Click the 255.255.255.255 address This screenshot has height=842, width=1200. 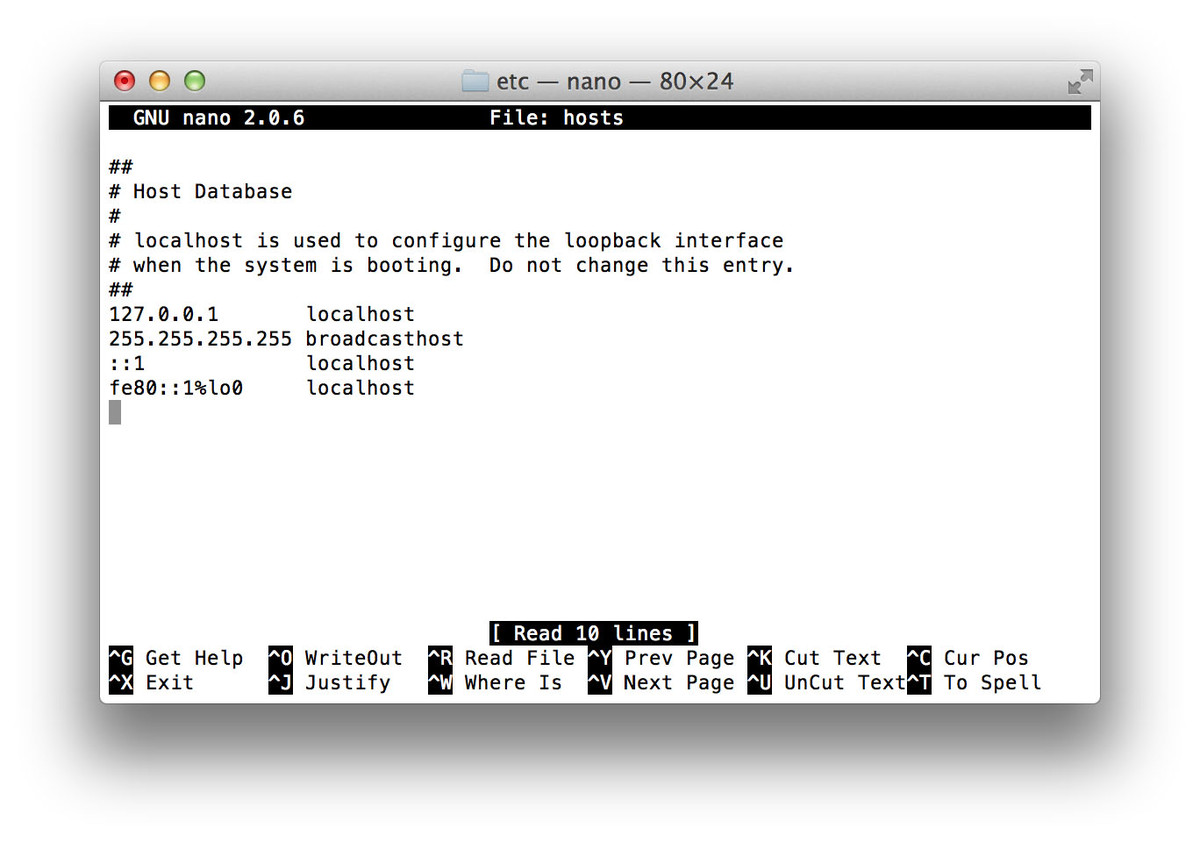(201, 339)
